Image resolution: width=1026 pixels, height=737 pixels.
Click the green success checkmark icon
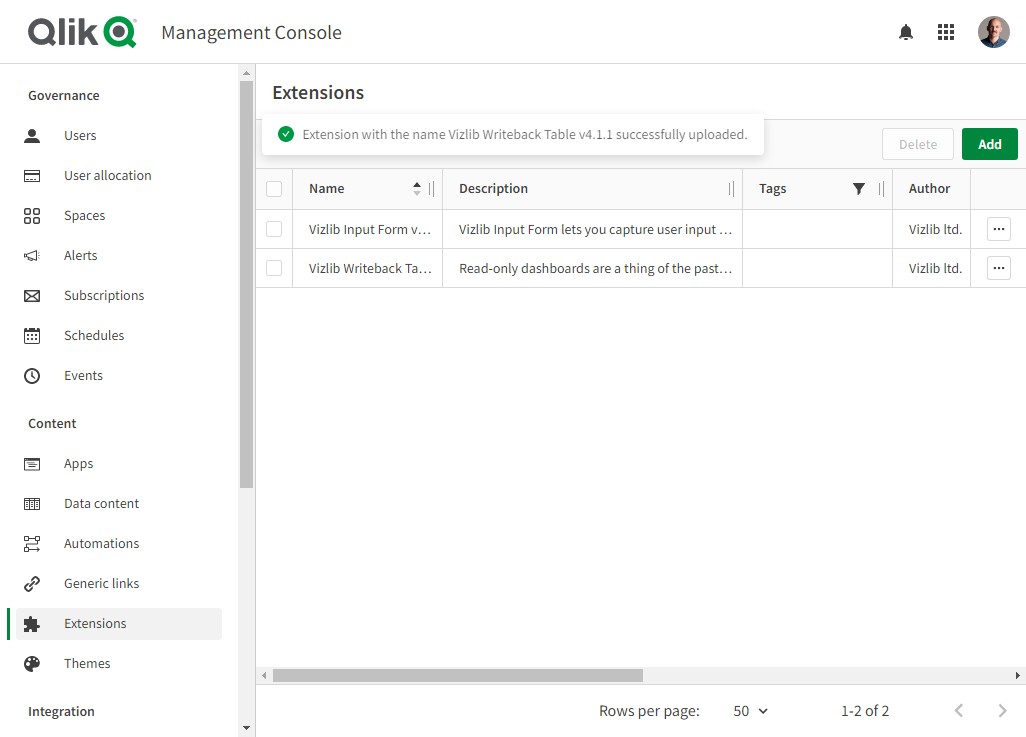coord(286,134)
